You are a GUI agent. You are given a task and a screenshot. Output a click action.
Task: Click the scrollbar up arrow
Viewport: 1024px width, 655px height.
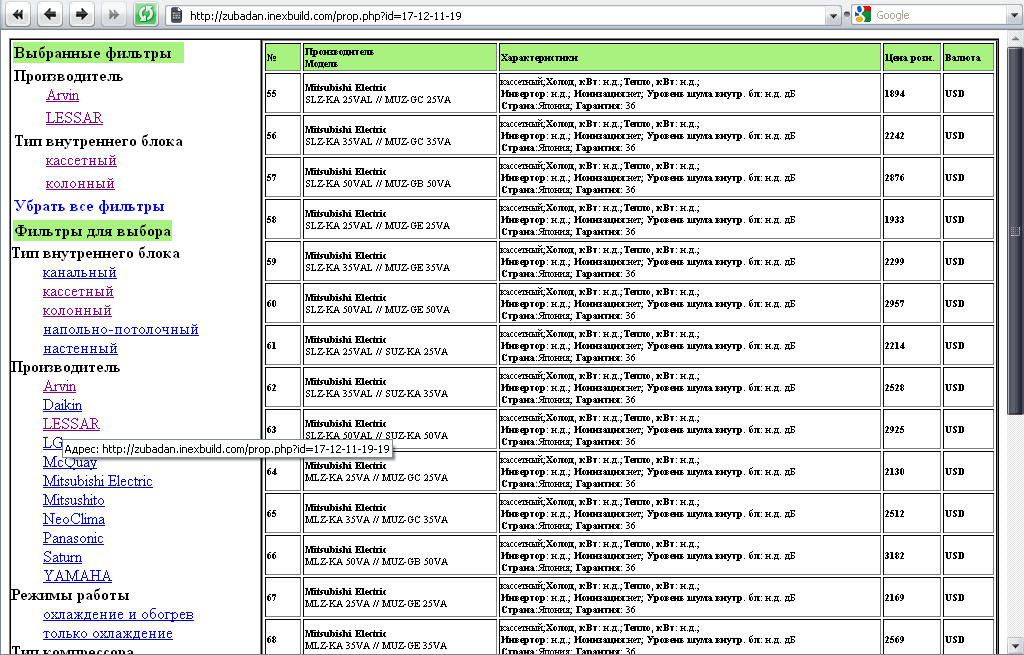click(x=1015, y=38)
